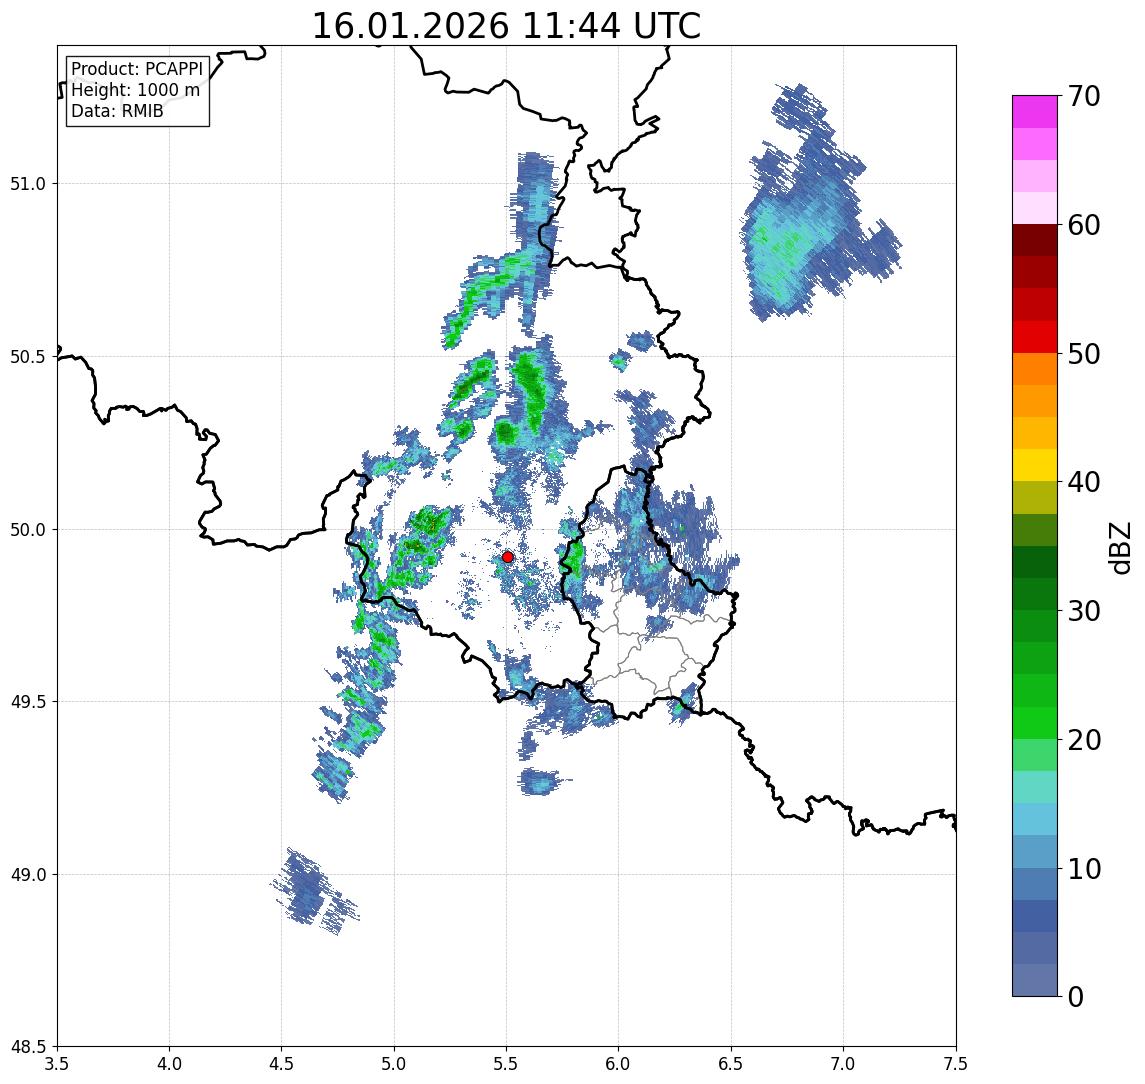1145x1084 pixels.
Task: Click the longitude axis label 4.0
Action: (x=169, y=1064)
